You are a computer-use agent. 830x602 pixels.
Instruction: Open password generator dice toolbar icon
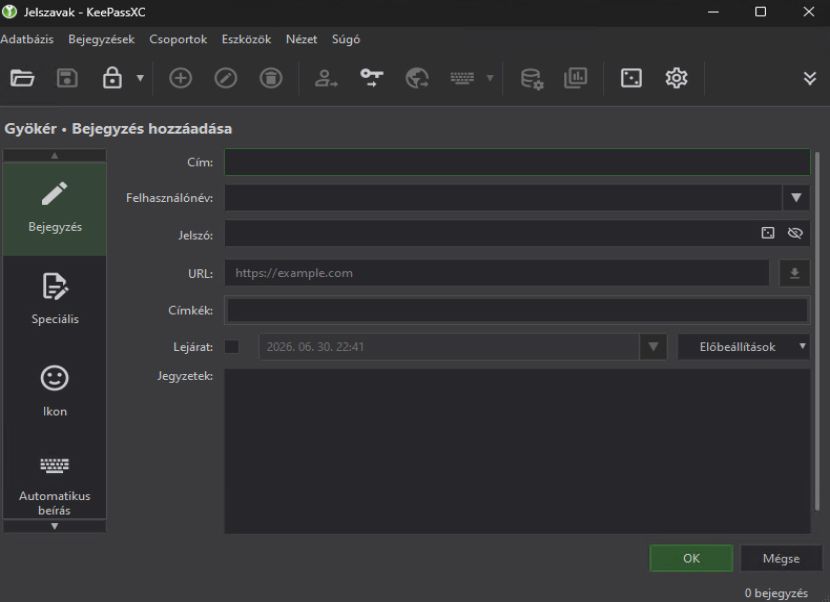click(631, 78)
